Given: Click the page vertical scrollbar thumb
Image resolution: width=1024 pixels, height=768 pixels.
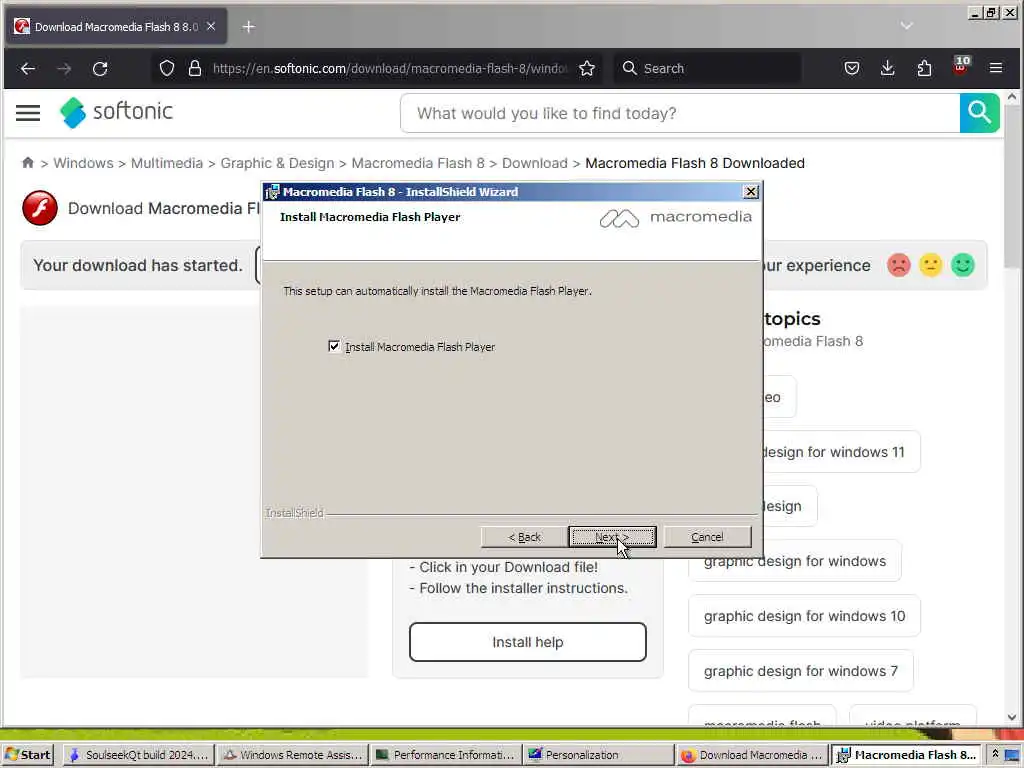Looking at the screenshot, I should tap(1012, 186).
